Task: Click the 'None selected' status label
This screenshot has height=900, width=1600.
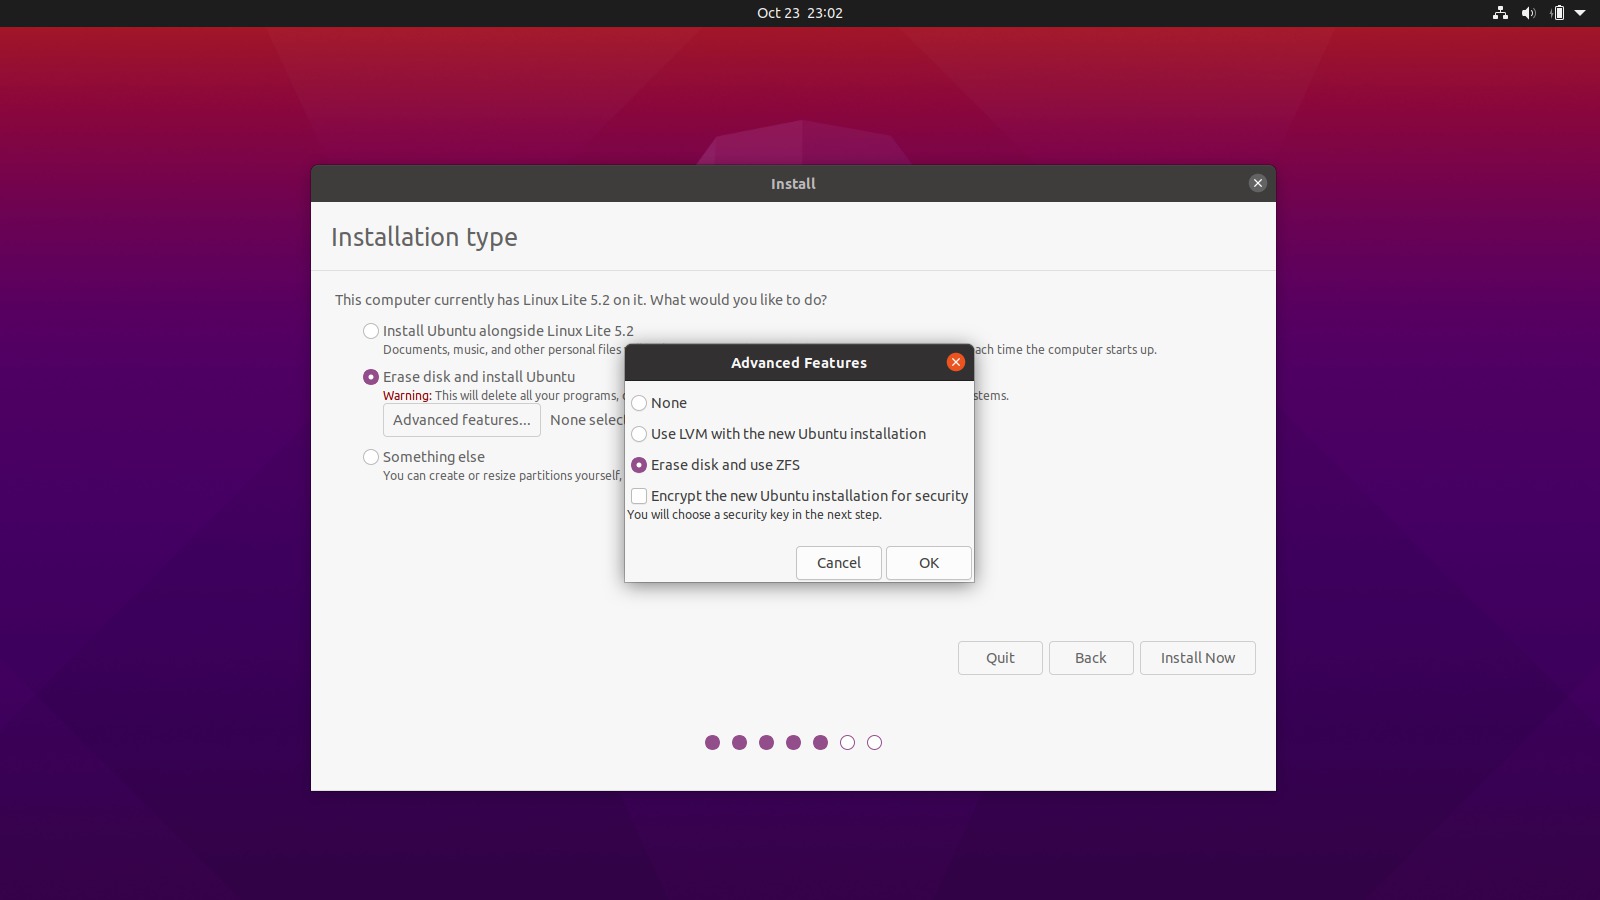Action: [587, 420]
